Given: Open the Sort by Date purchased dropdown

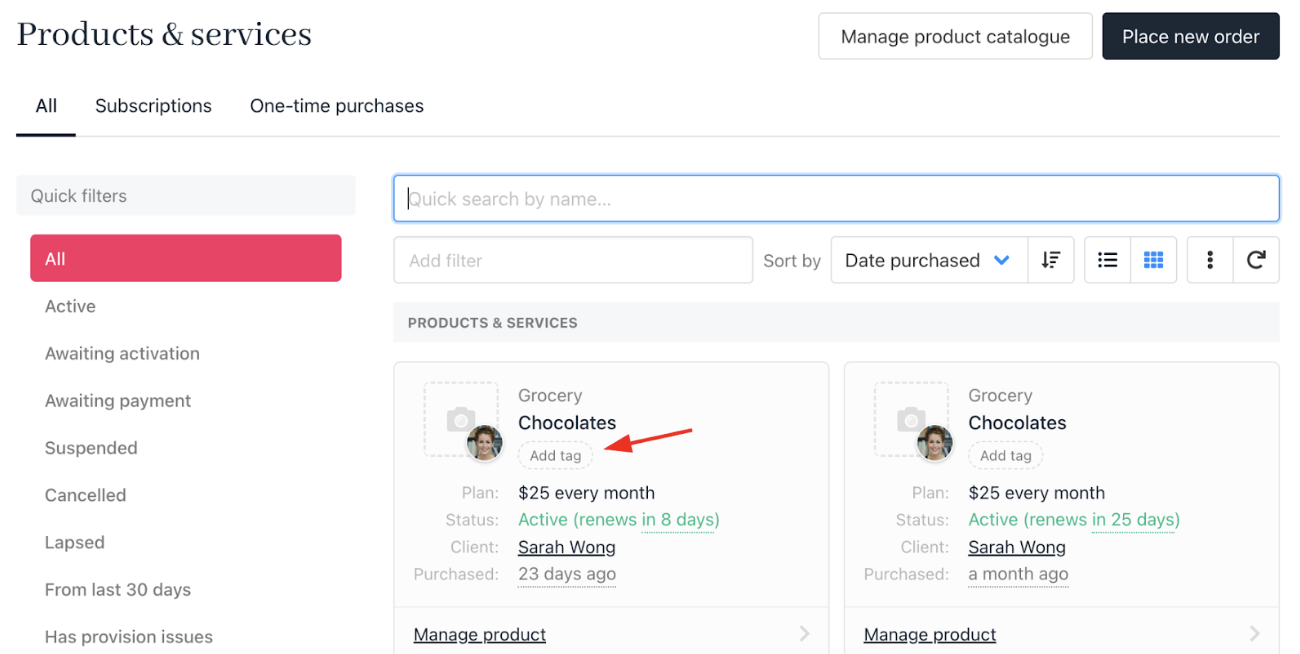Looking at the screenshot, I should (928, 260).
